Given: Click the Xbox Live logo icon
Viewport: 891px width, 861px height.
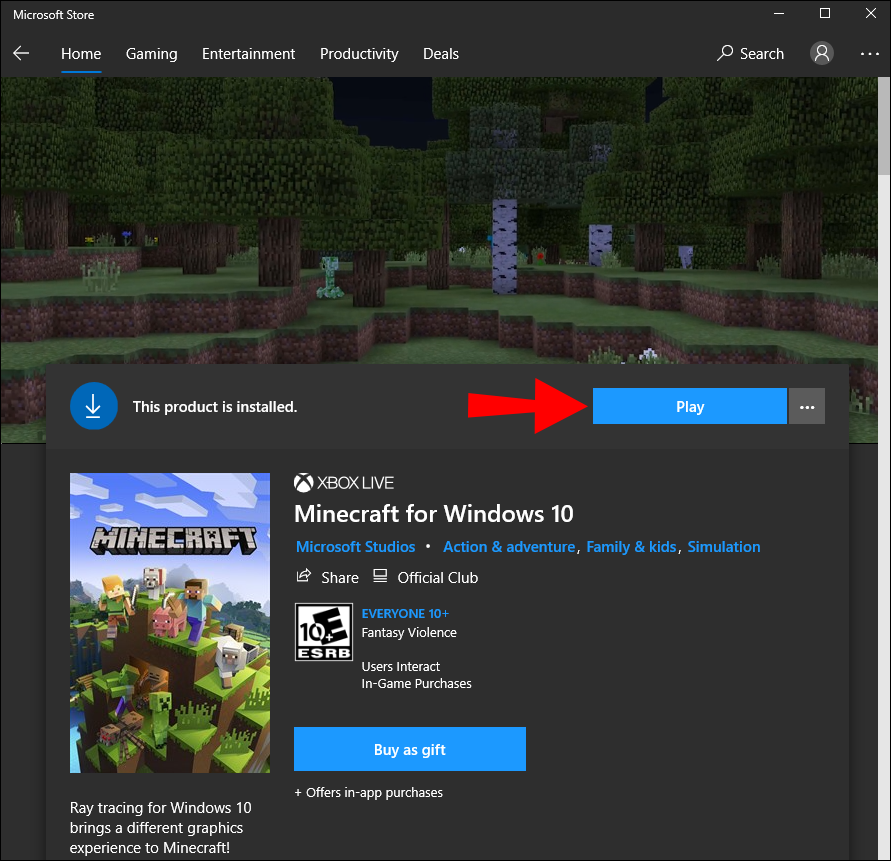Looking at the screenshot, I should click(304, 483).
